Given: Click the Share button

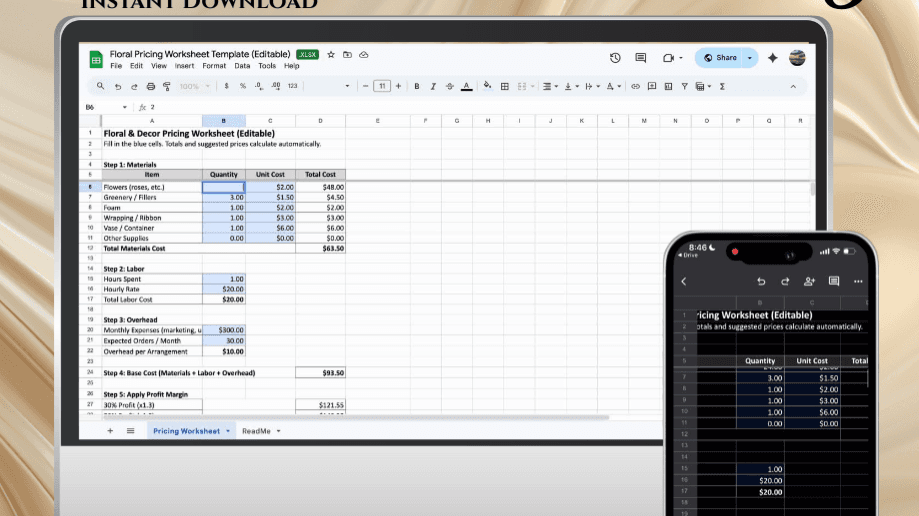Looking at the screenshot, I should 720,57.
